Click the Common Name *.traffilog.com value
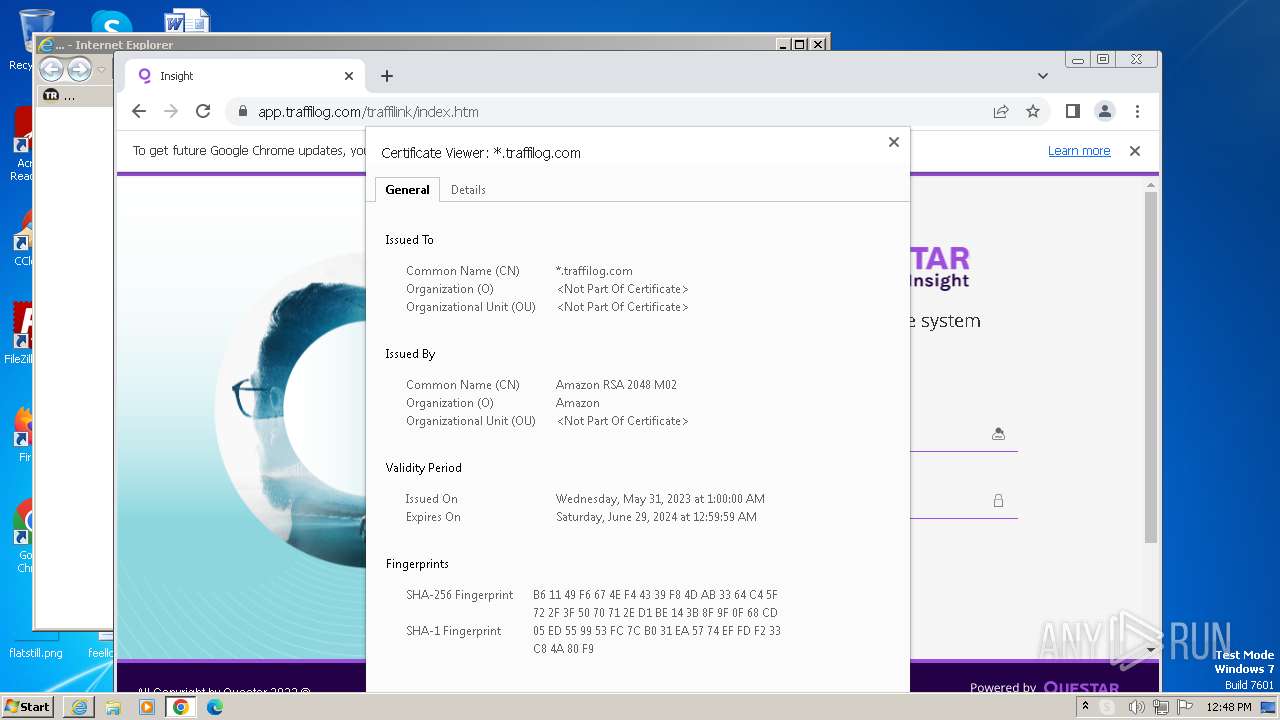 [594, 271]
